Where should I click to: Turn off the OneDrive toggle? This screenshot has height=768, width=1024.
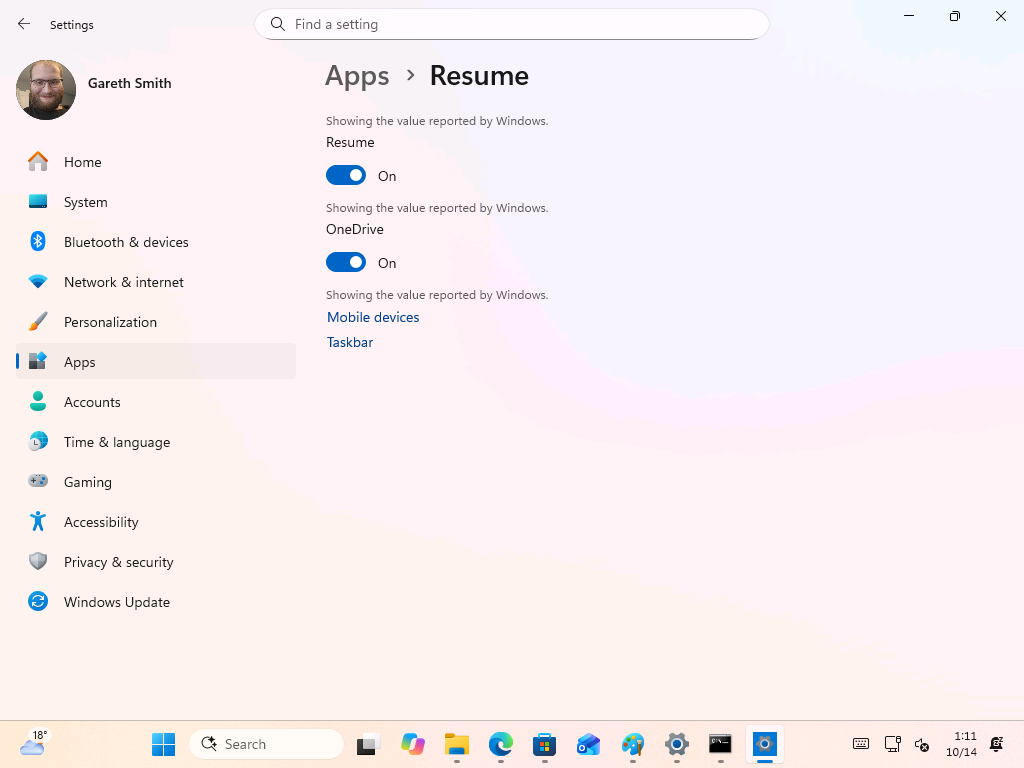[x=346, y=262]
